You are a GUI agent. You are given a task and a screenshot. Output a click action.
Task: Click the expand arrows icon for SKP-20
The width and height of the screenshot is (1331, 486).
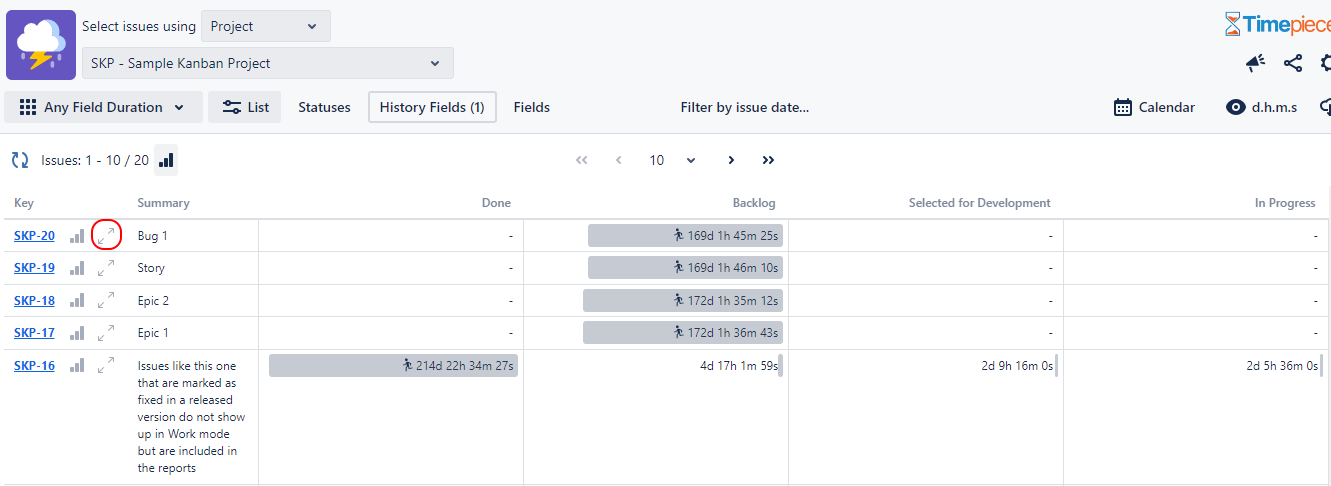(x=106, y=236)
